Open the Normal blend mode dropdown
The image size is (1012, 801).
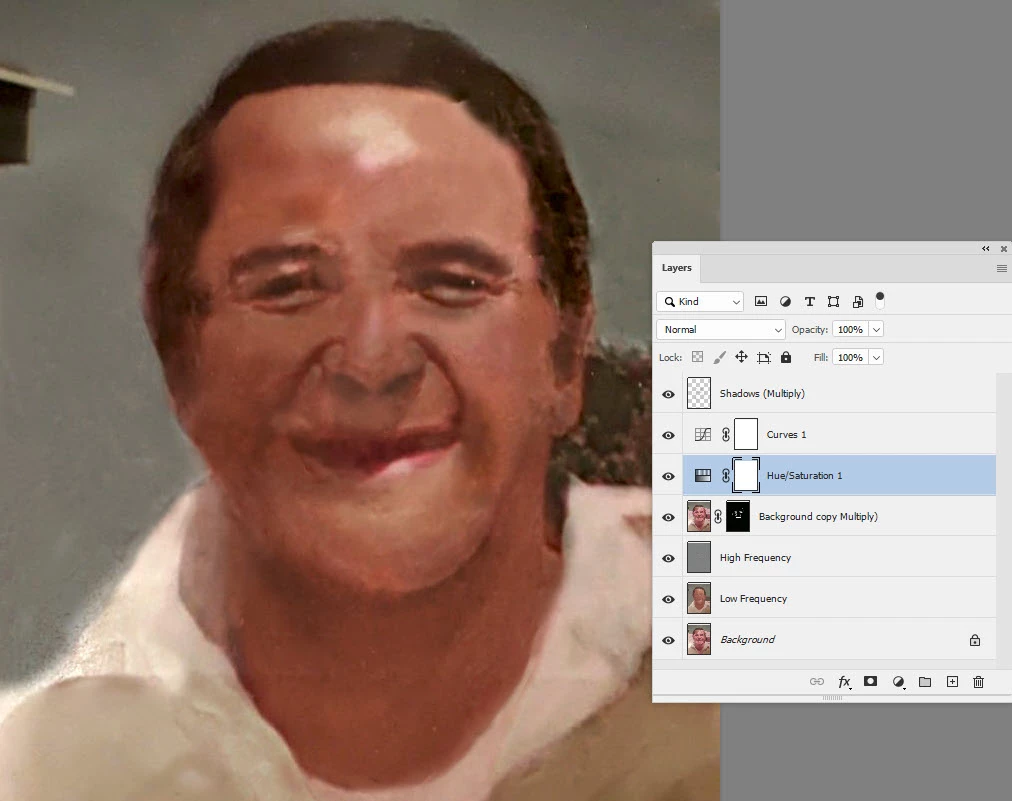721,329
